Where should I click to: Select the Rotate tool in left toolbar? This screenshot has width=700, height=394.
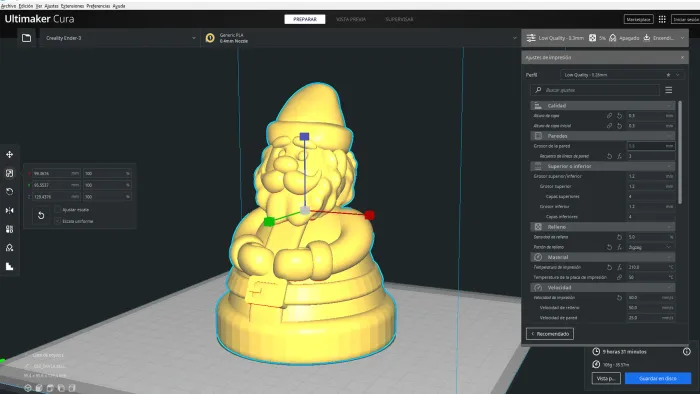tap(9, 192)
